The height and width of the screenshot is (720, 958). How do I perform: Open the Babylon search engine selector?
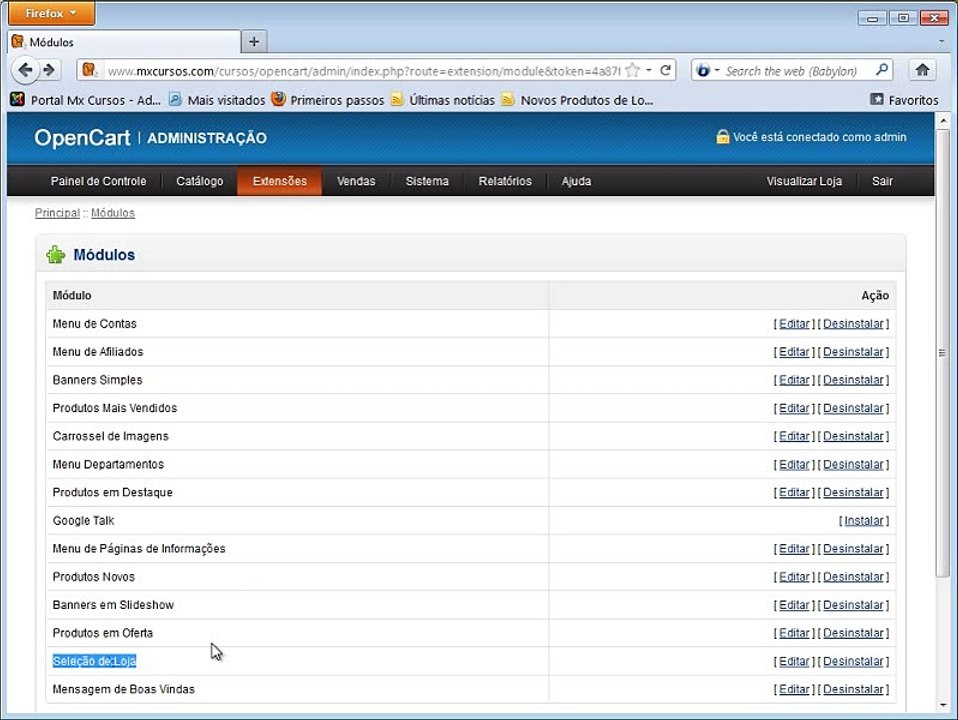[707, 70]
